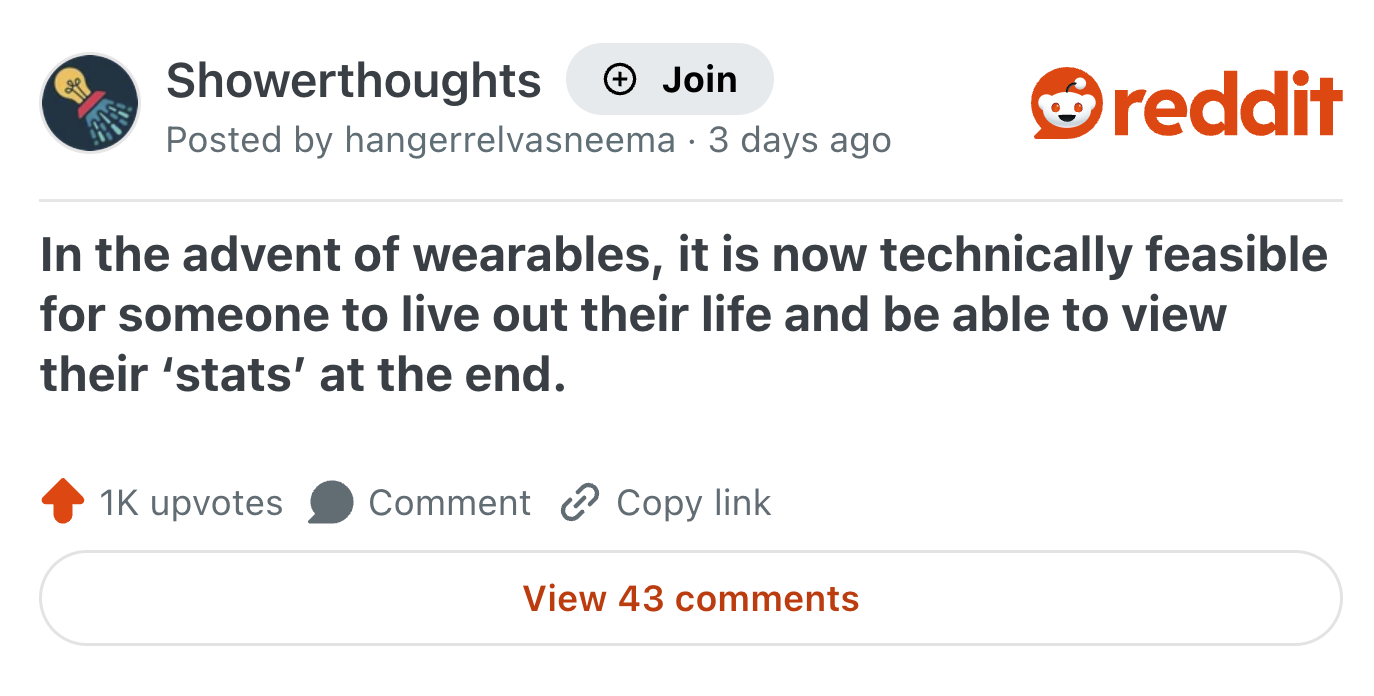
Task: Open hangerrelvasneema's user profile
Action: coord(508,140)
